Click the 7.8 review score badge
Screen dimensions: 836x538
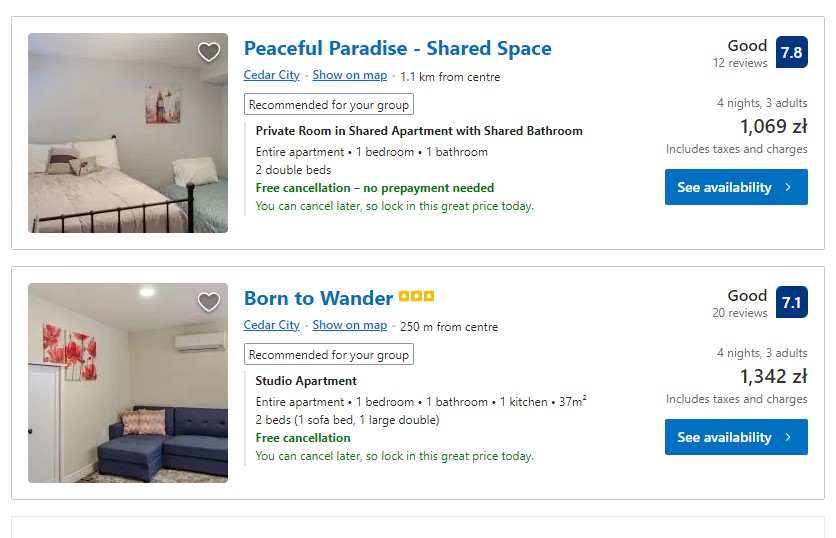pyautogui.click(x=791, y=52)
